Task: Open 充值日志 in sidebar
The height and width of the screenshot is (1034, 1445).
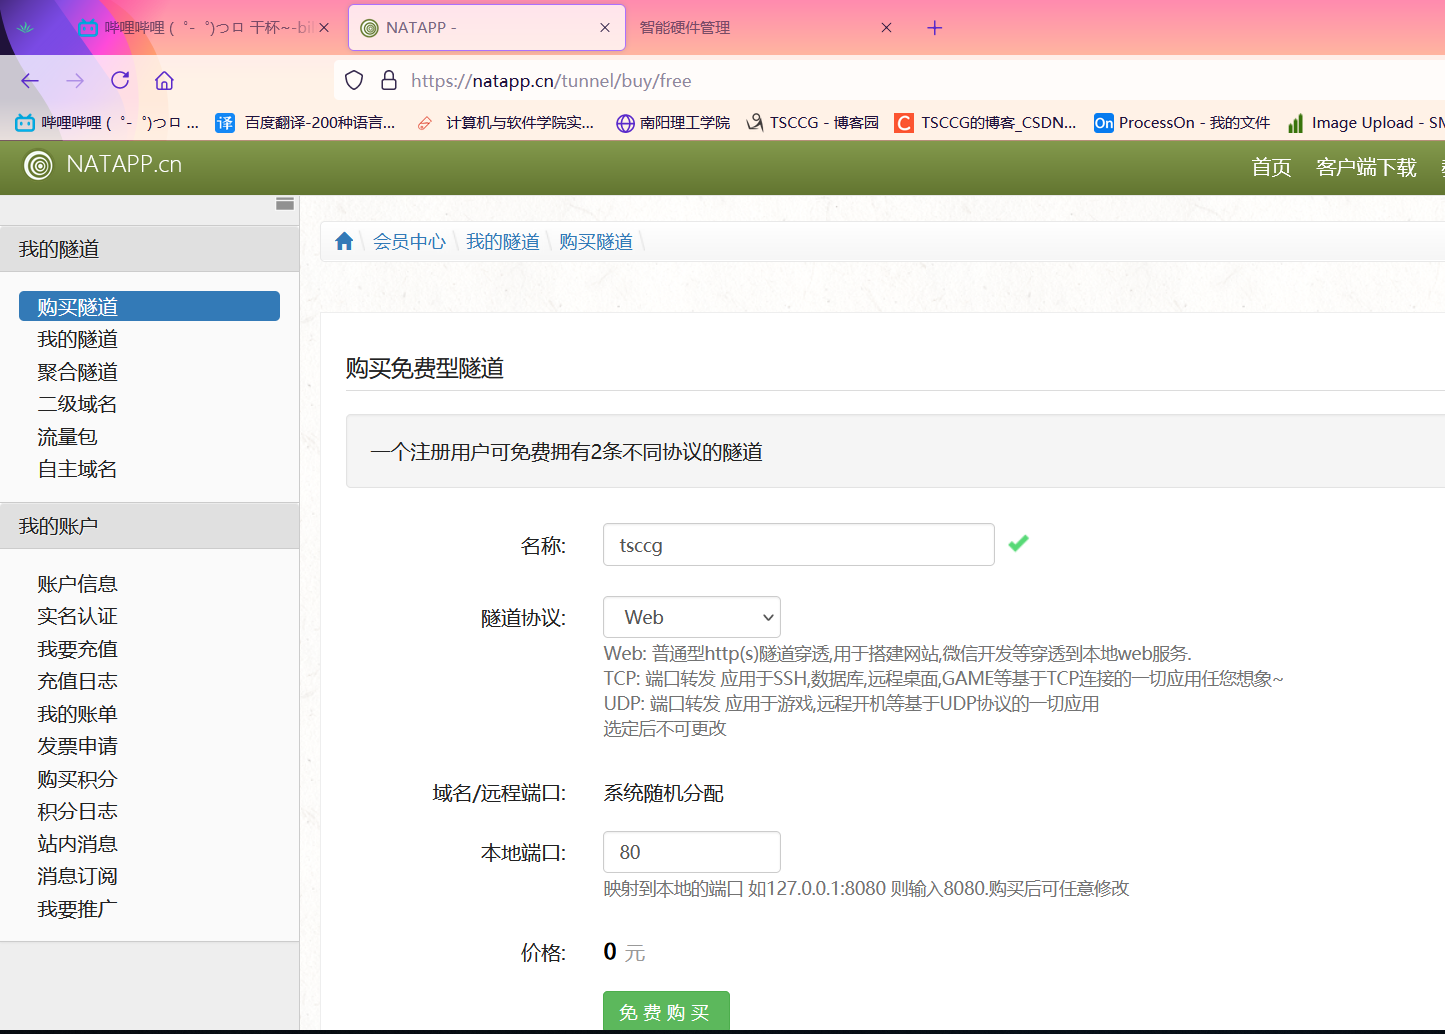Action: 77,681
